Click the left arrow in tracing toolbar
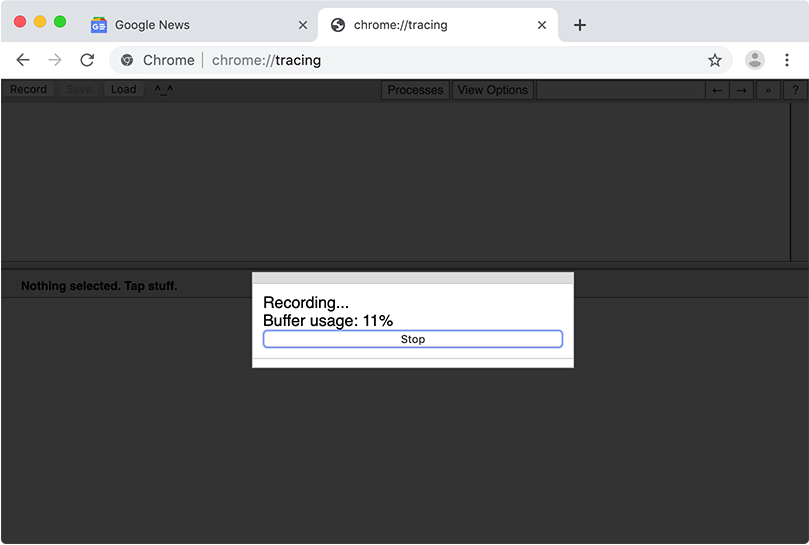The width and height of the screenshot is (809, 545). [717, 90]
